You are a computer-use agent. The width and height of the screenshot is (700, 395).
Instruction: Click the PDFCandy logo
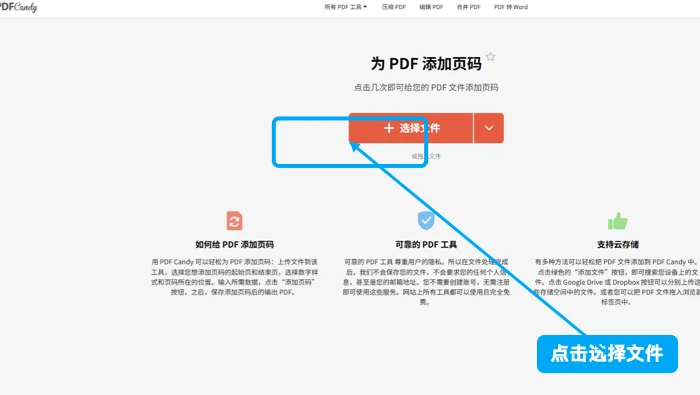tap(18, 7)
